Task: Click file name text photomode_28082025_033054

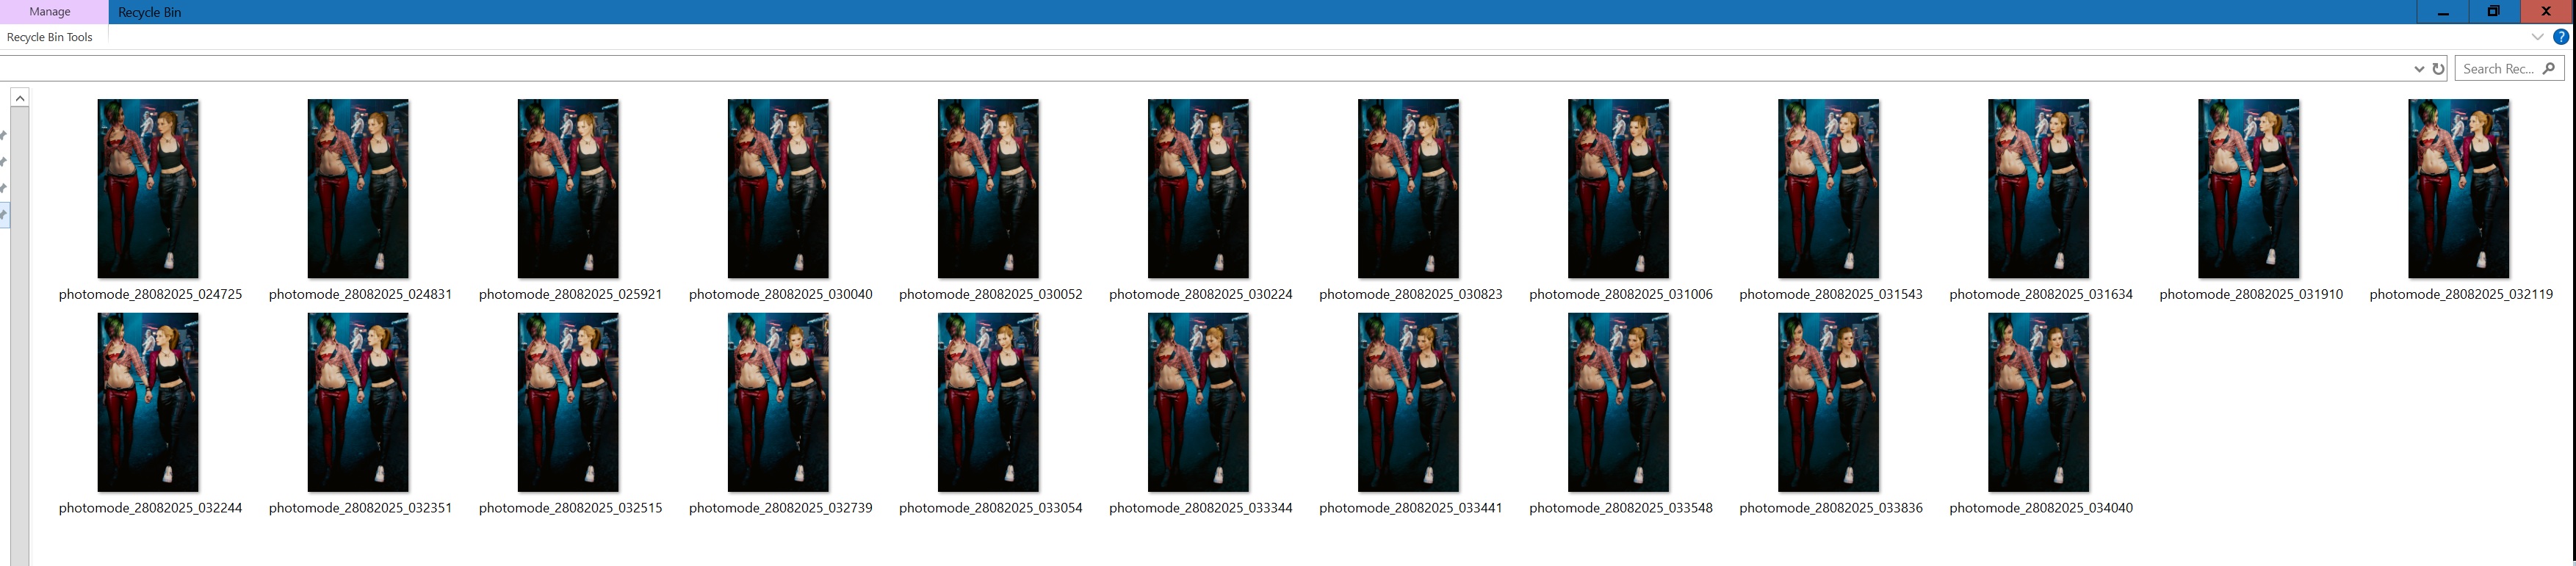Action: coord(990,508)
